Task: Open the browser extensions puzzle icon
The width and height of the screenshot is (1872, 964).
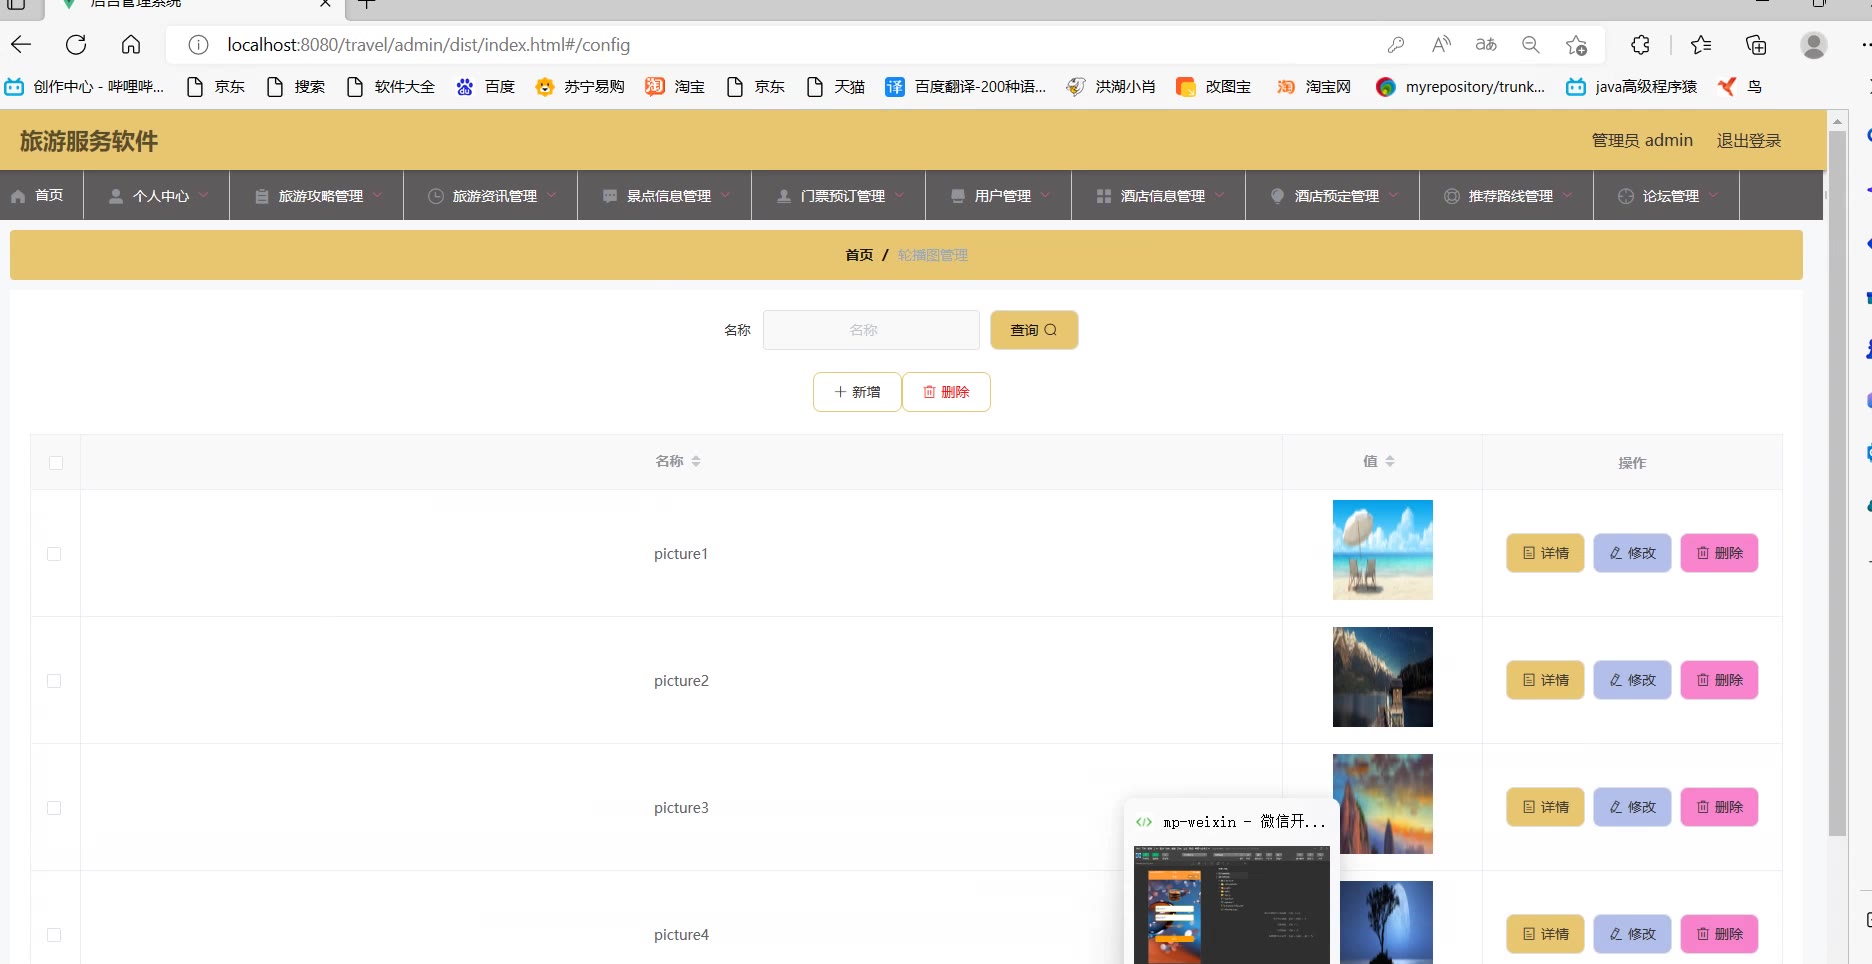Action: [1641, 45]
